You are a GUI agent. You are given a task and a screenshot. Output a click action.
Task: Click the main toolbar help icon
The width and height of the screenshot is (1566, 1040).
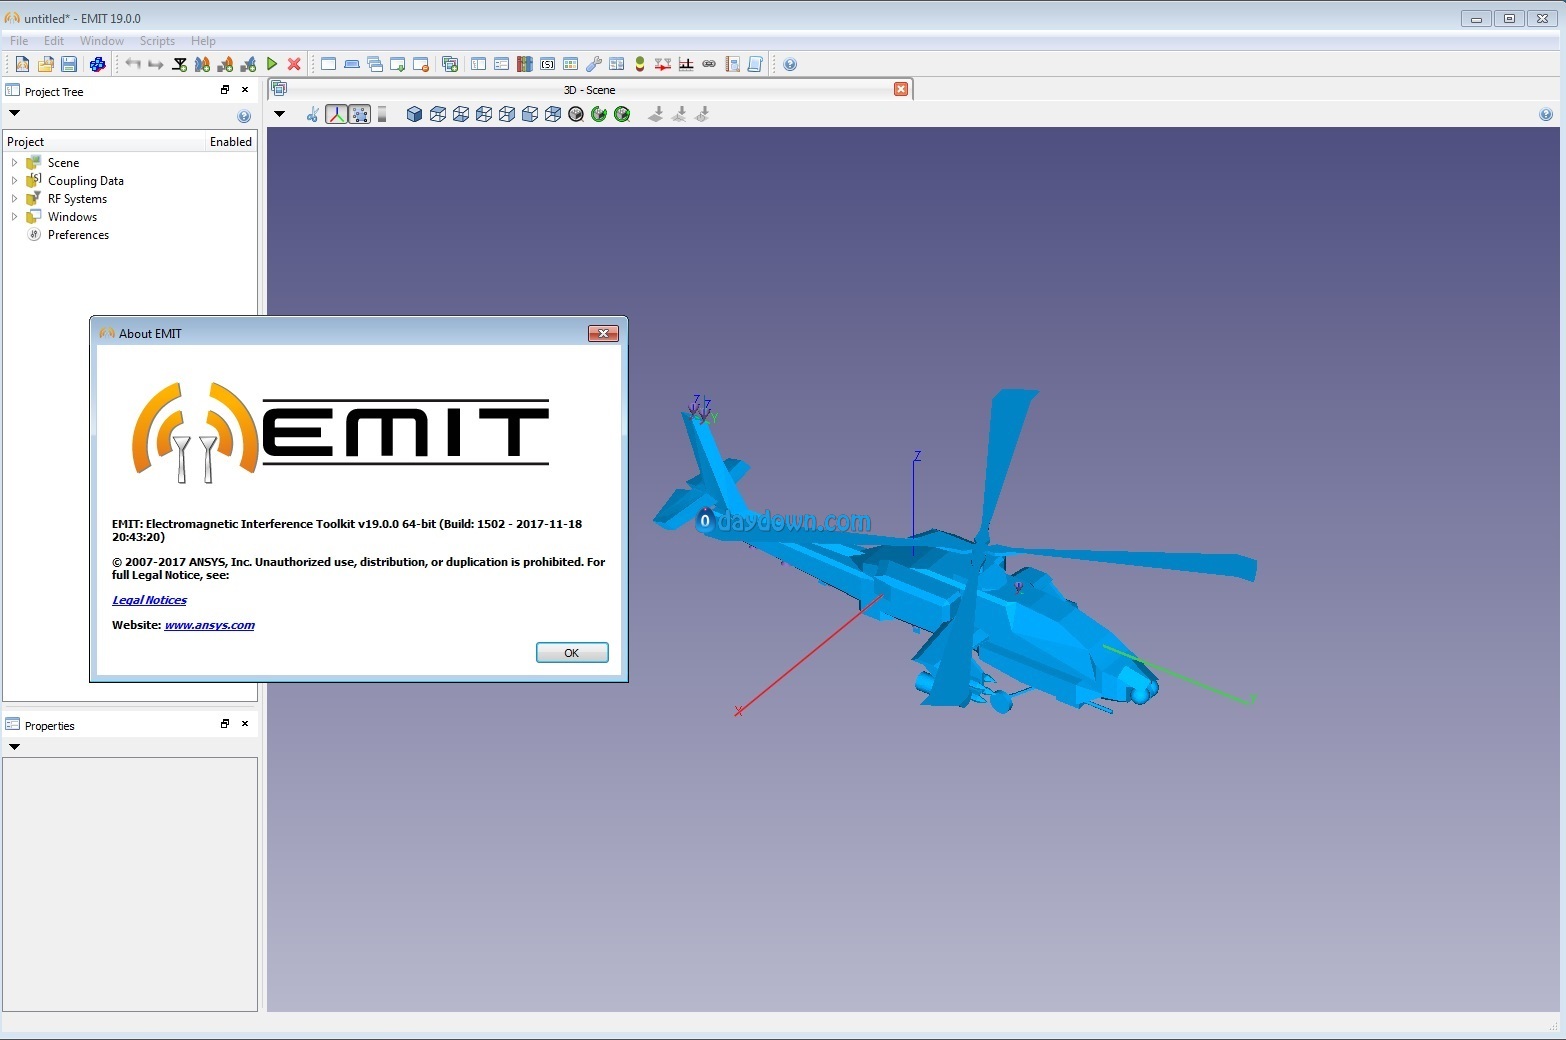coord(790,64)
